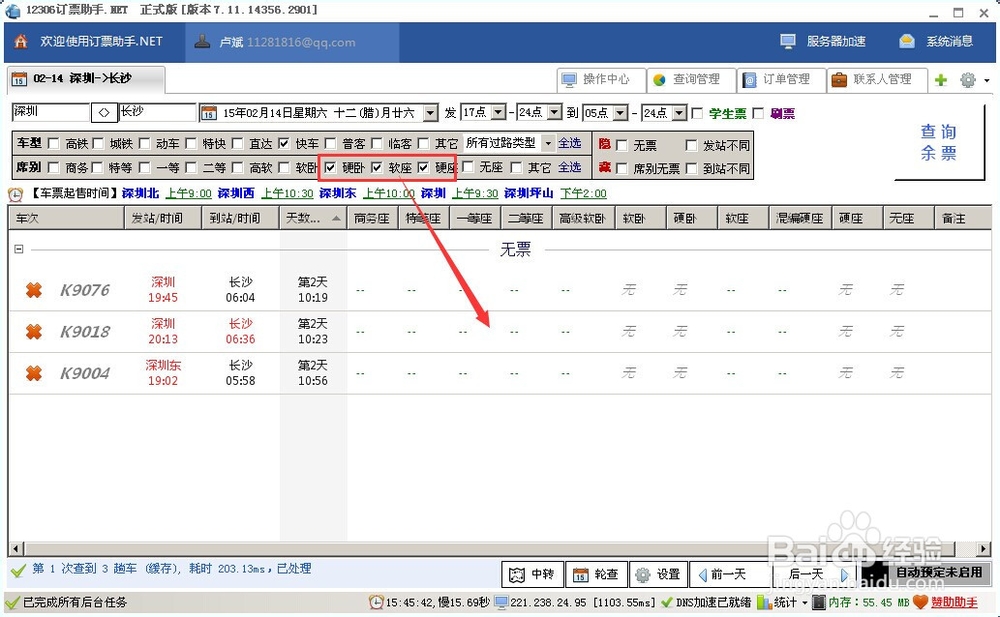Open the departure hour 17点 dropdown
This screenshot has width=1000, height=617.
(x=493, y=113)
